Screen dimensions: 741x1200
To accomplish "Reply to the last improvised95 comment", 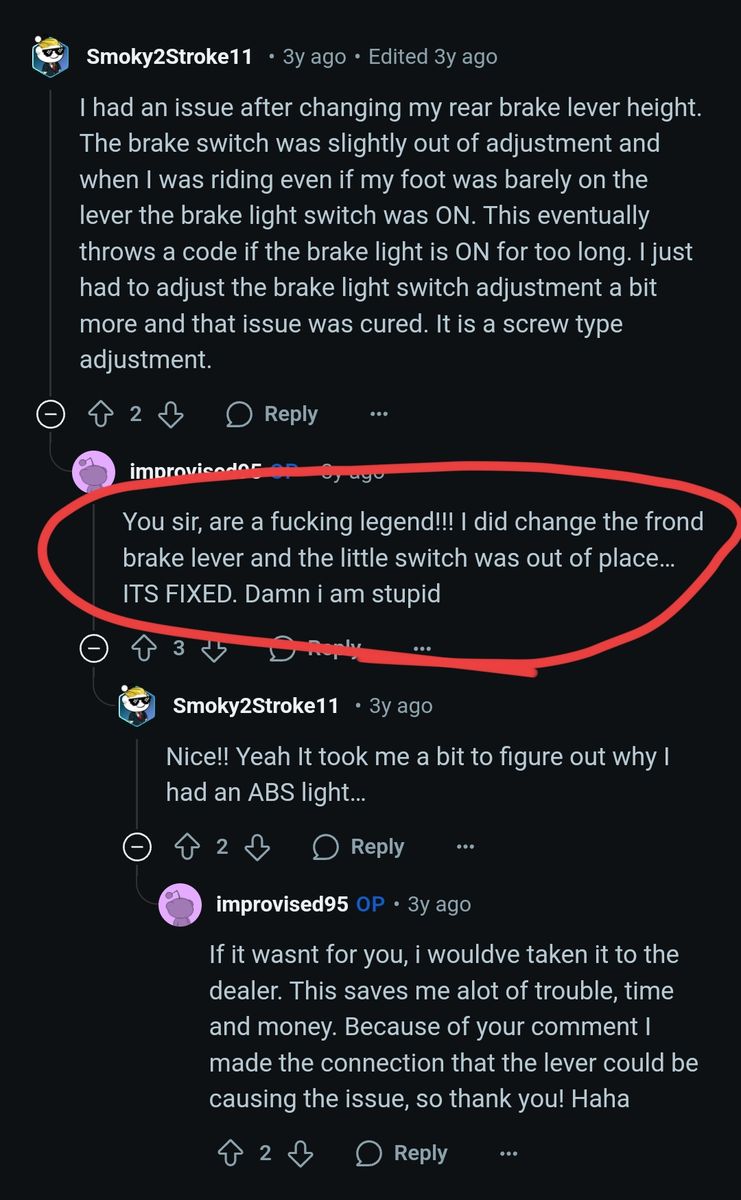I will point(401,1153).
